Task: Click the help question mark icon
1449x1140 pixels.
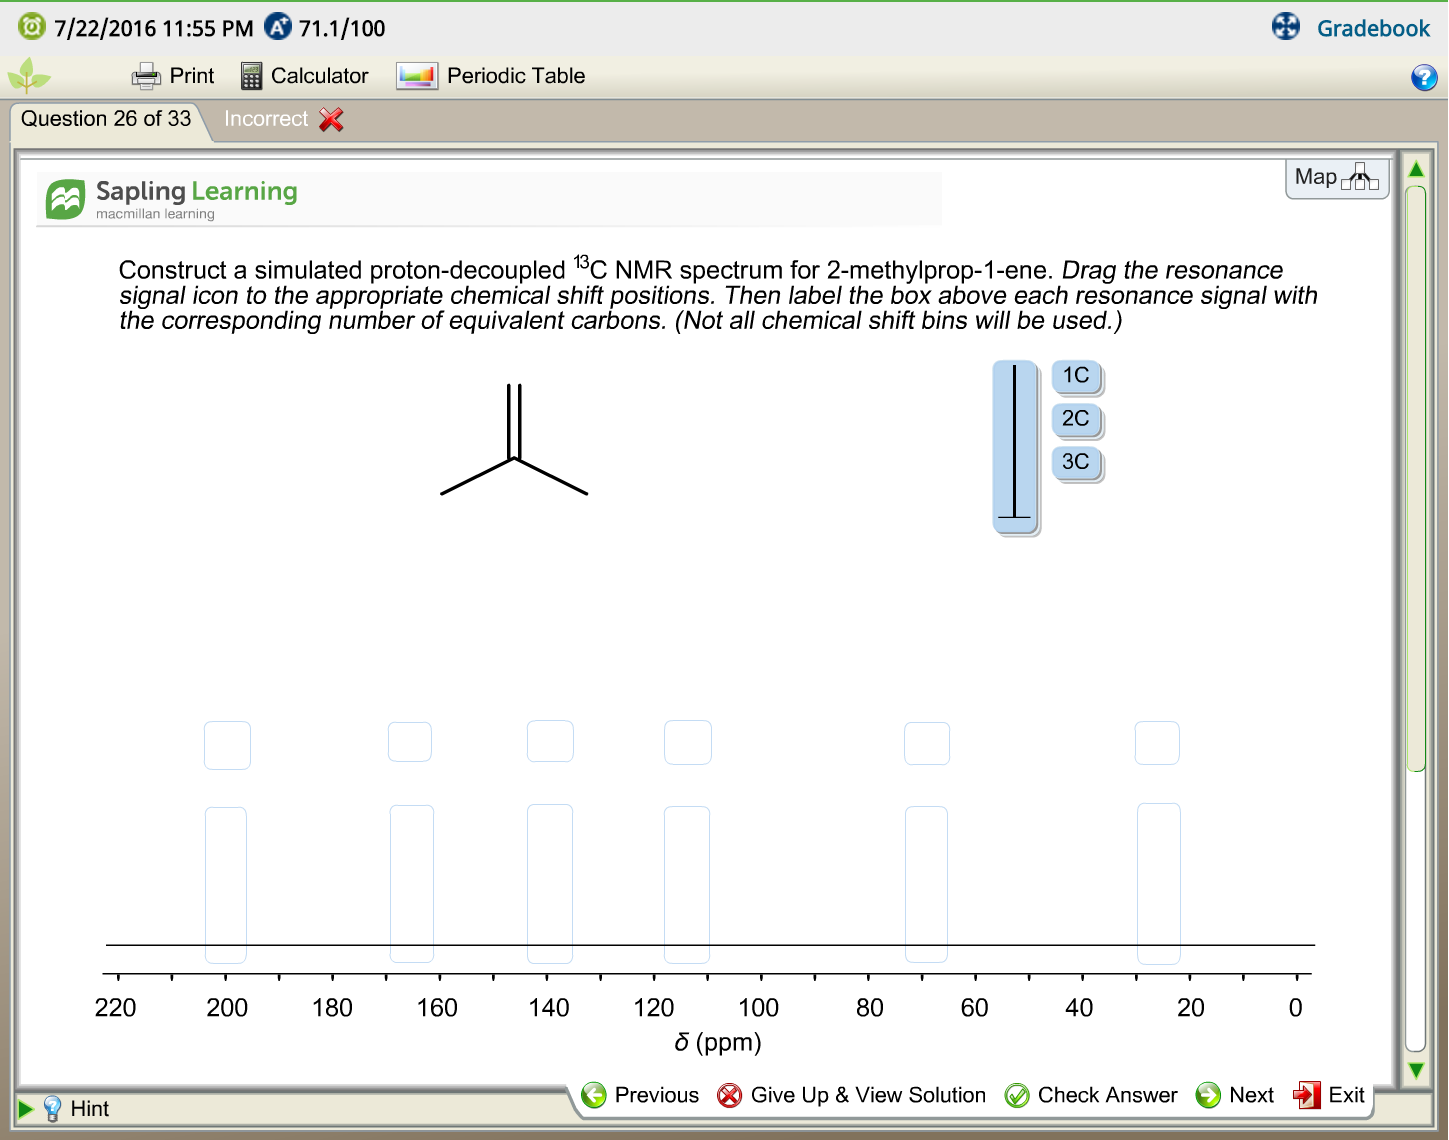Action: [x=1424, y=77]
